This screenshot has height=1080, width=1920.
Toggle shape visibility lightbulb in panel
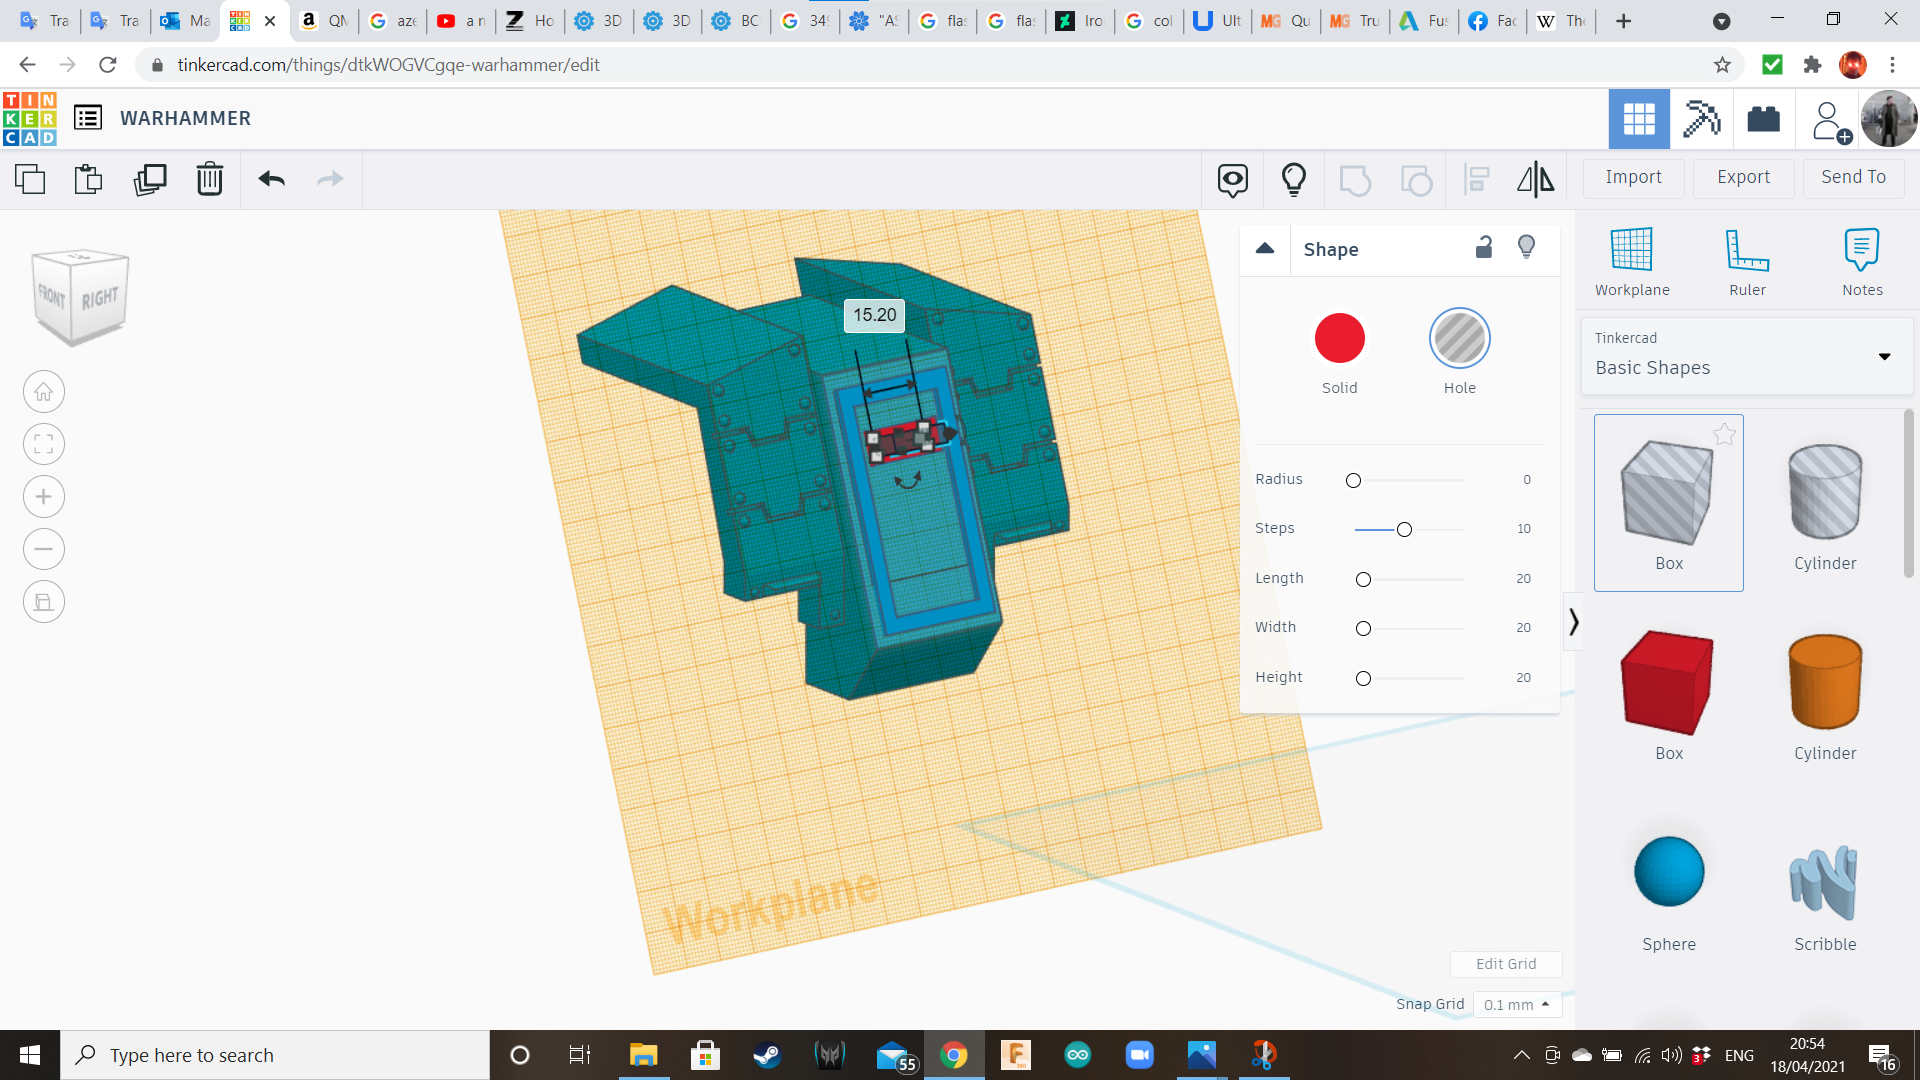pos(1526,247)
